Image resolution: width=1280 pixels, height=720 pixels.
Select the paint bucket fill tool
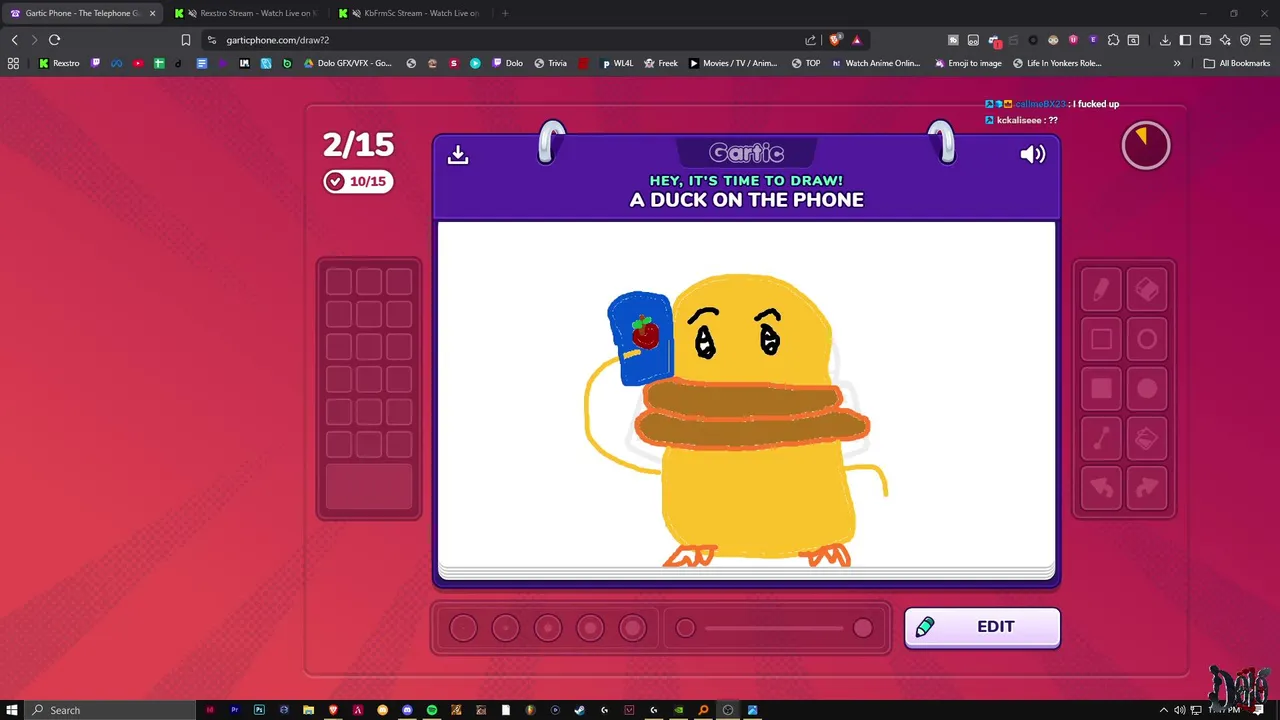click(x=1147, y=438)
